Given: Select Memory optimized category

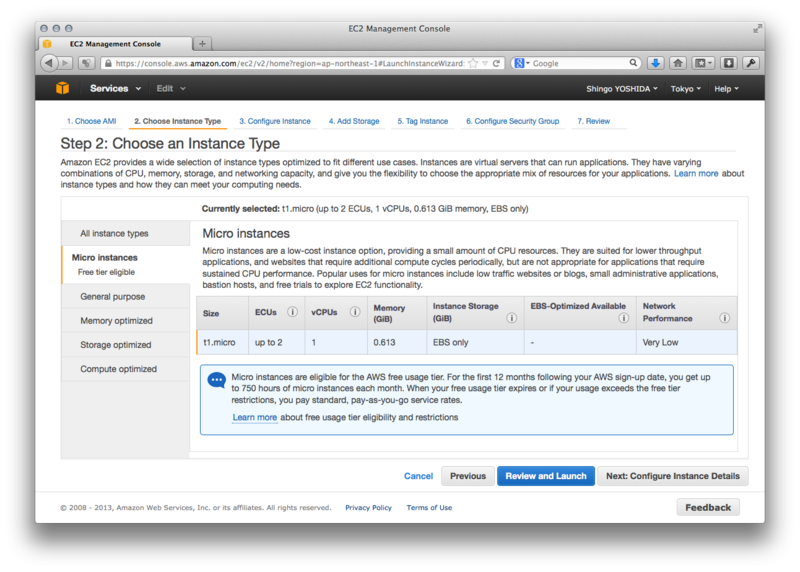Looking at the screenshot, I should click(x=126, y=320).
